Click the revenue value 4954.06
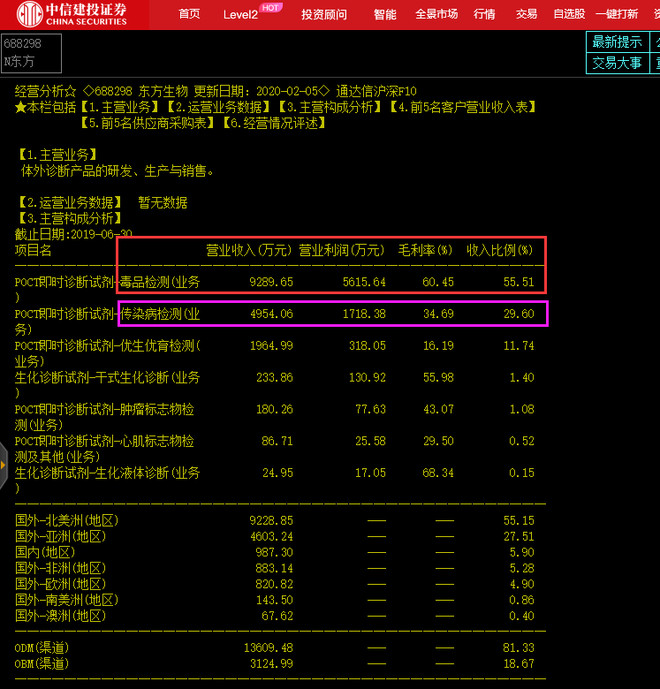The height and width of the screenshot is (689, 660). 271,314
